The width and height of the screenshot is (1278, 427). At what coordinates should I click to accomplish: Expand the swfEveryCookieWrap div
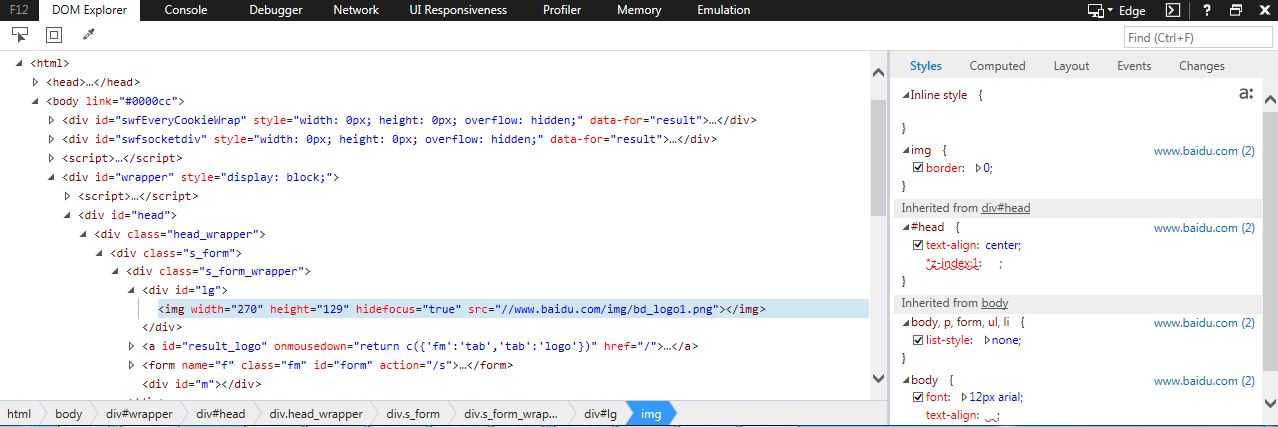(52, 120)
